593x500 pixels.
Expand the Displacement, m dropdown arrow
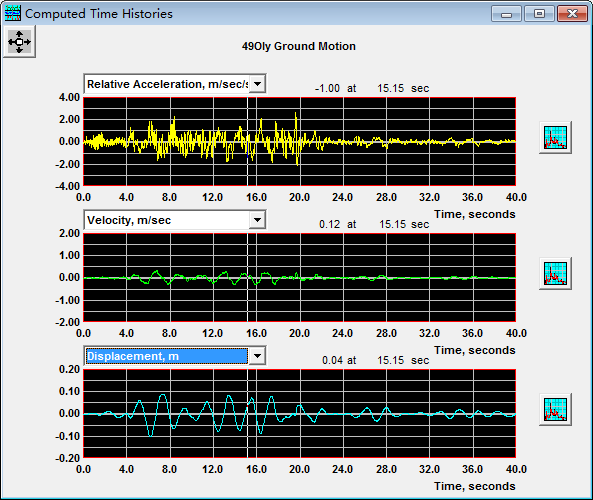pyautogui.click(x=258, y=356)
